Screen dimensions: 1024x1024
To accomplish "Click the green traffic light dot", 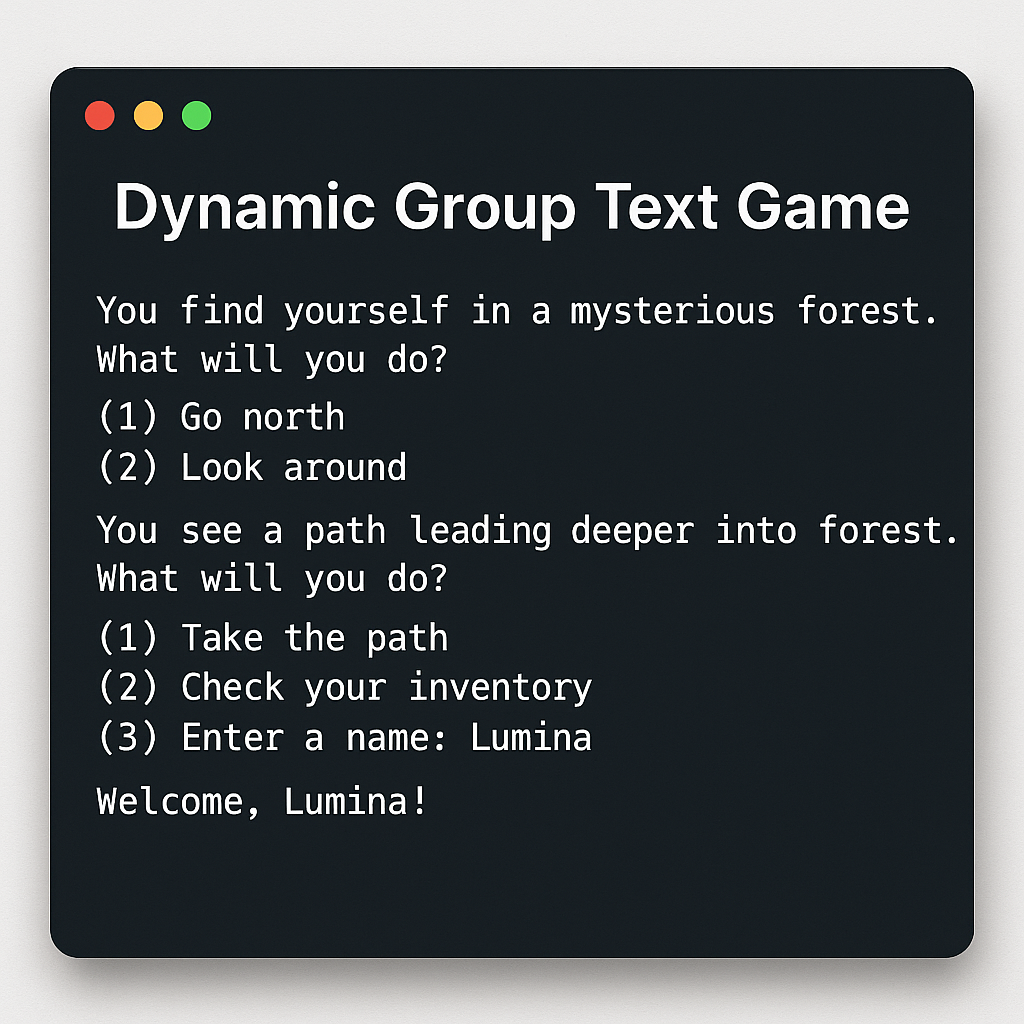I will (x=196, y=115).
